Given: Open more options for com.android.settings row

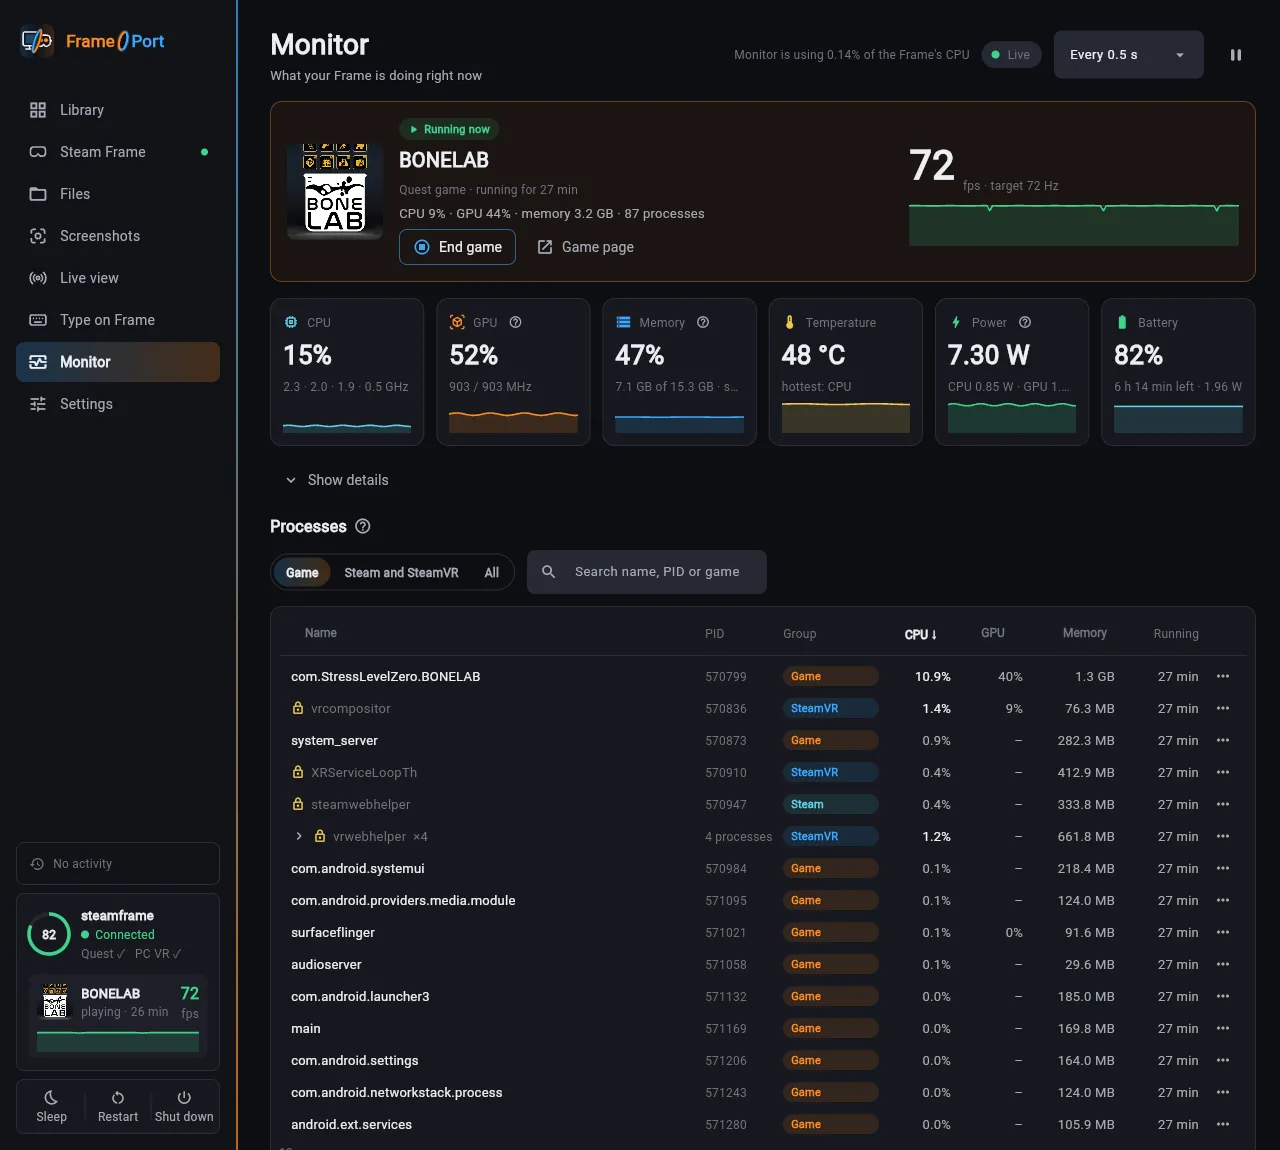Looking at the screenshot, I should click(1223, 1061).
